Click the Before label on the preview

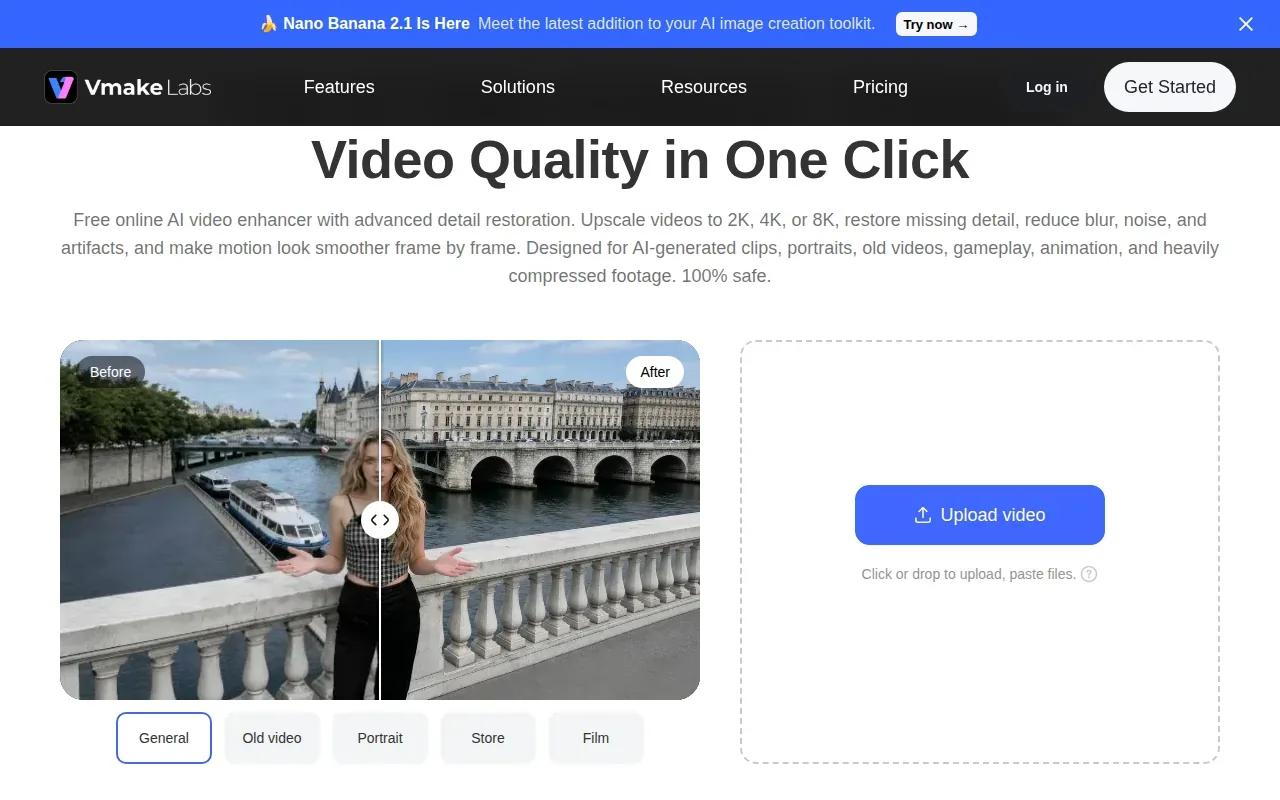pyautogui.click(x=110, y=372)
